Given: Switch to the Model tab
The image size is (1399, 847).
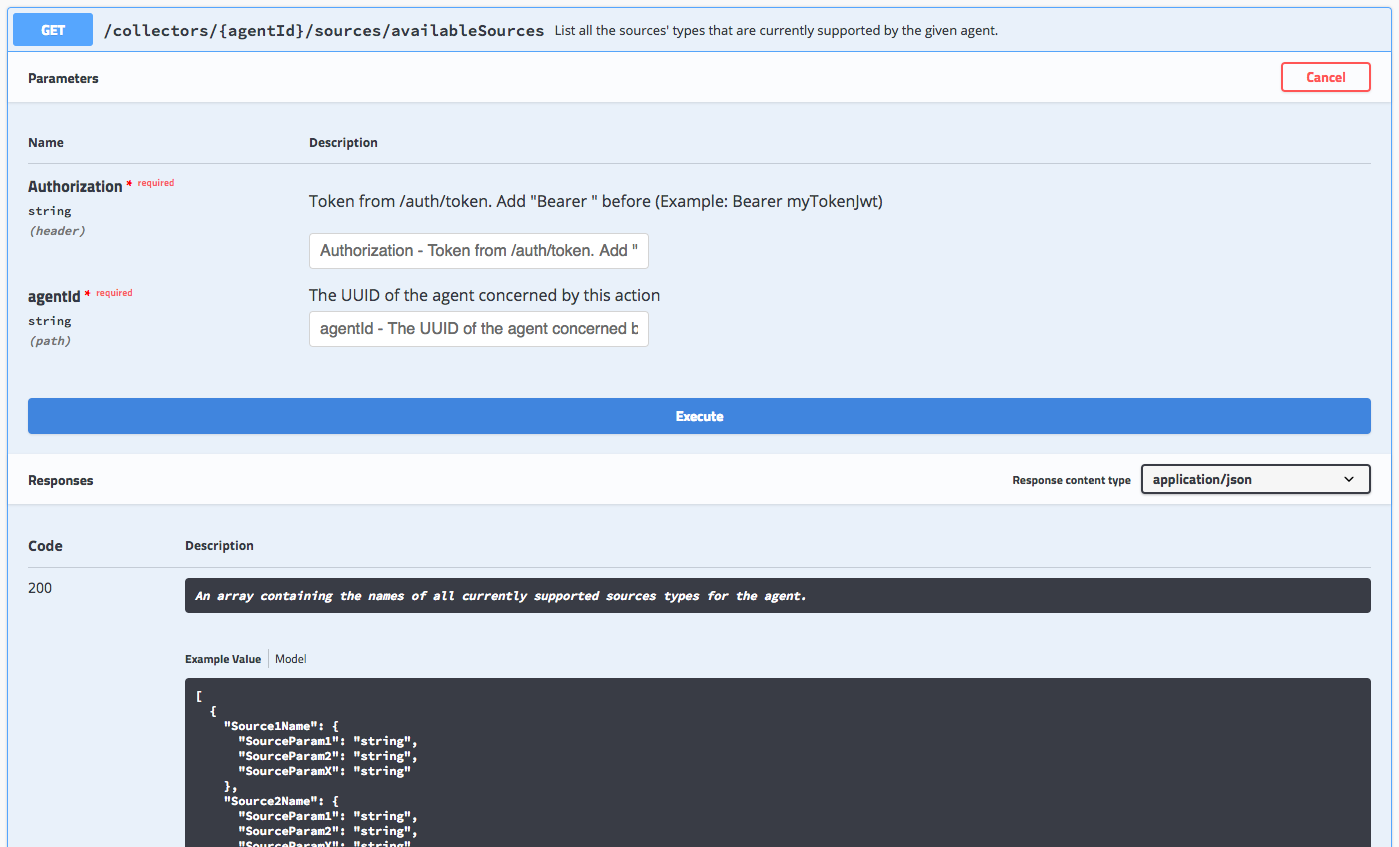Looking at the screenshot, I should tap(291, 659).
